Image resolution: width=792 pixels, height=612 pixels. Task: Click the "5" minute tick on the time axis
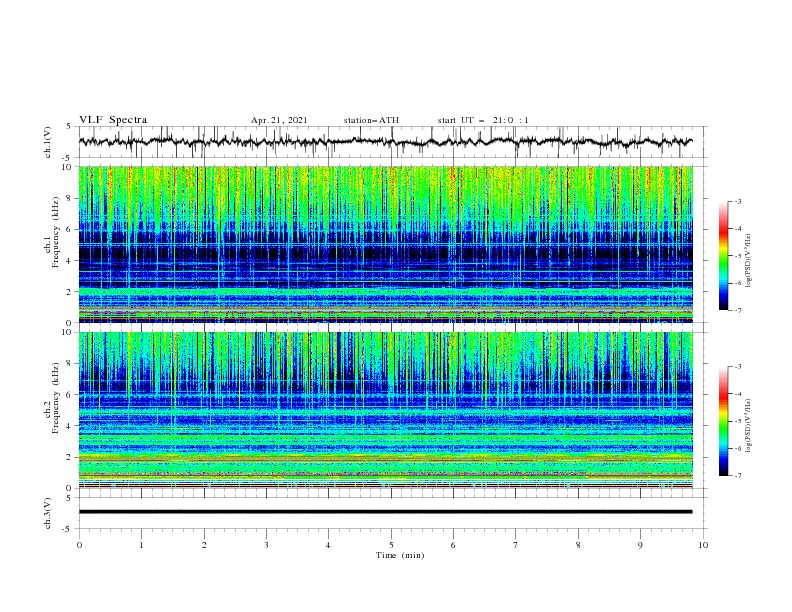pyautogui.click(x=391, y=545)
